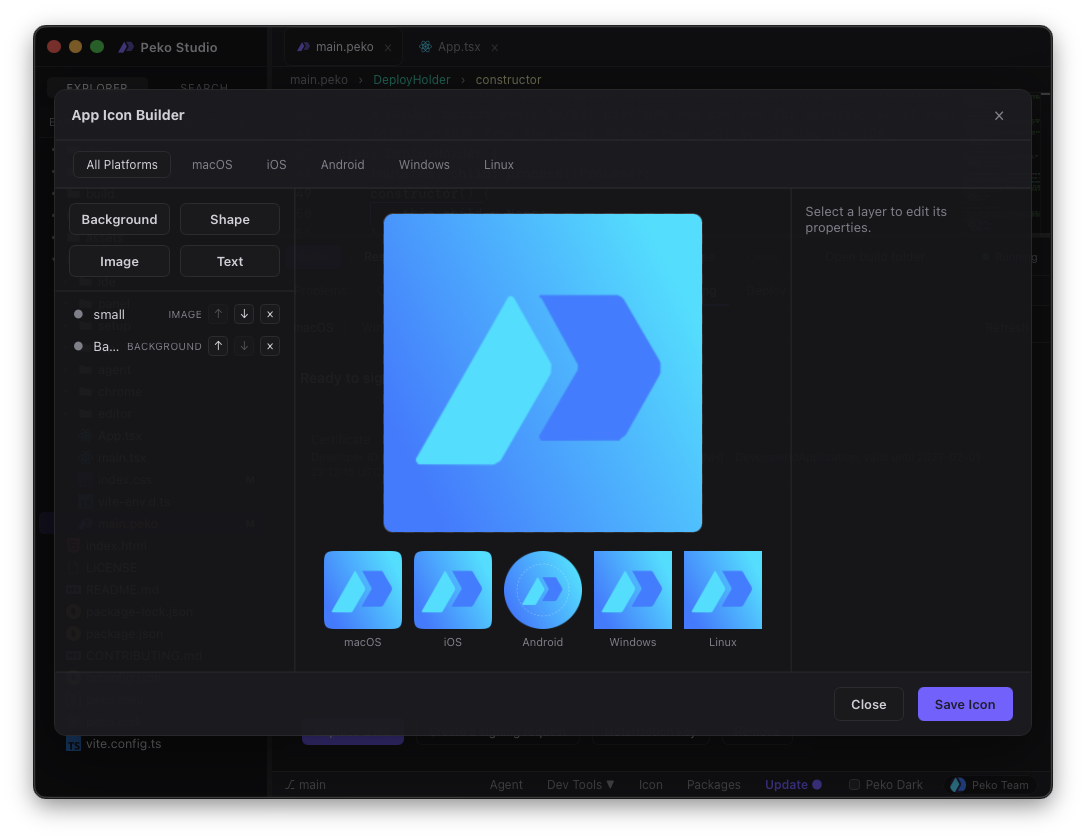Click main.peko in the breadcrumb
Screen dimensions: 1086x840
click(319, 80)
